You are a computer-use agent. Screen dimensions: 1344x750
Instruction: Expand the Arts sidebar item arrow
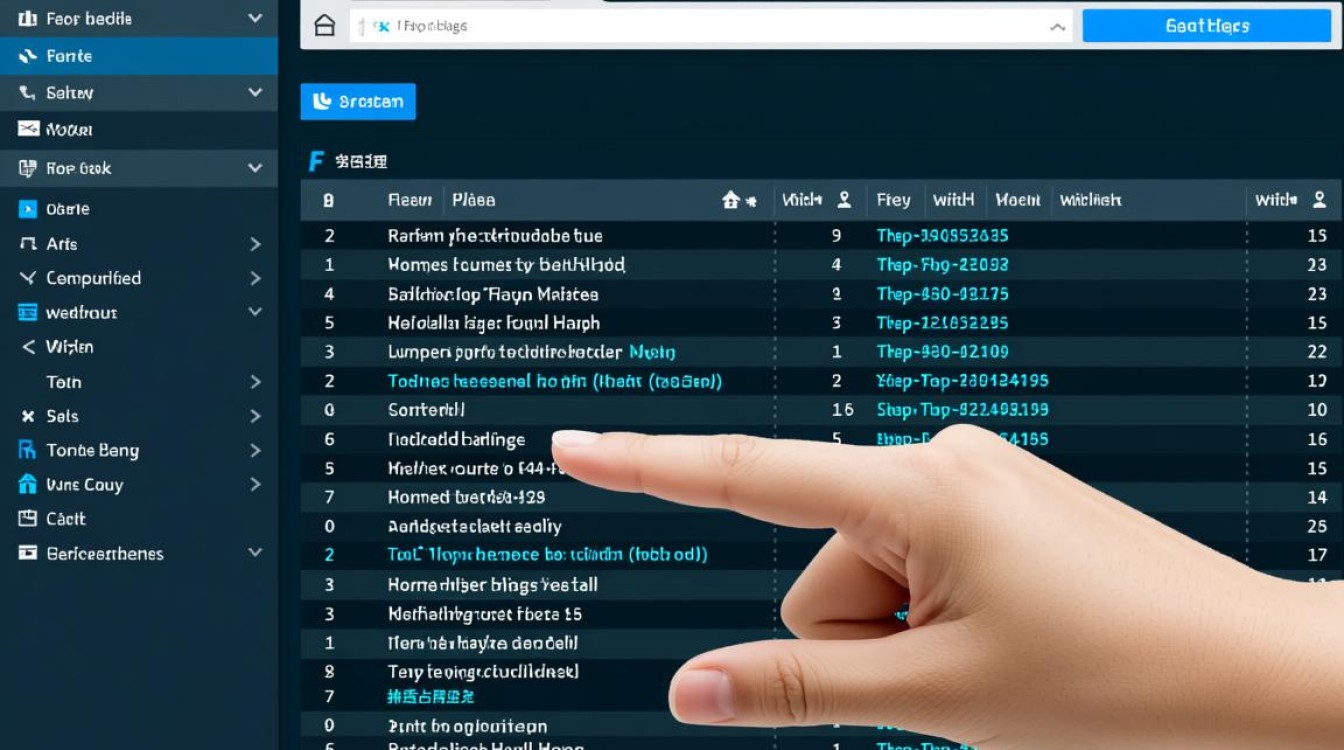coord(255,243)
